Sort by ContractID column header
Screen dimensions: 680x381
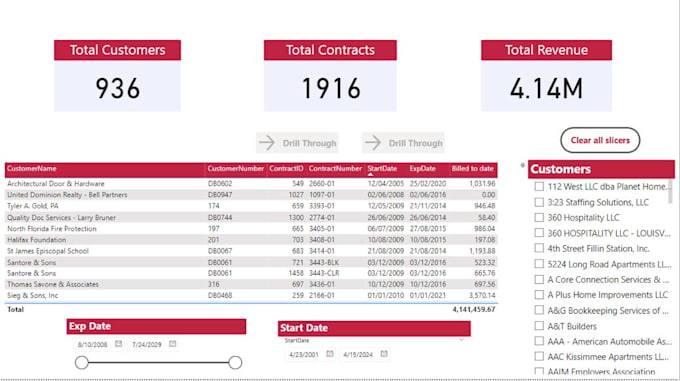286,169
